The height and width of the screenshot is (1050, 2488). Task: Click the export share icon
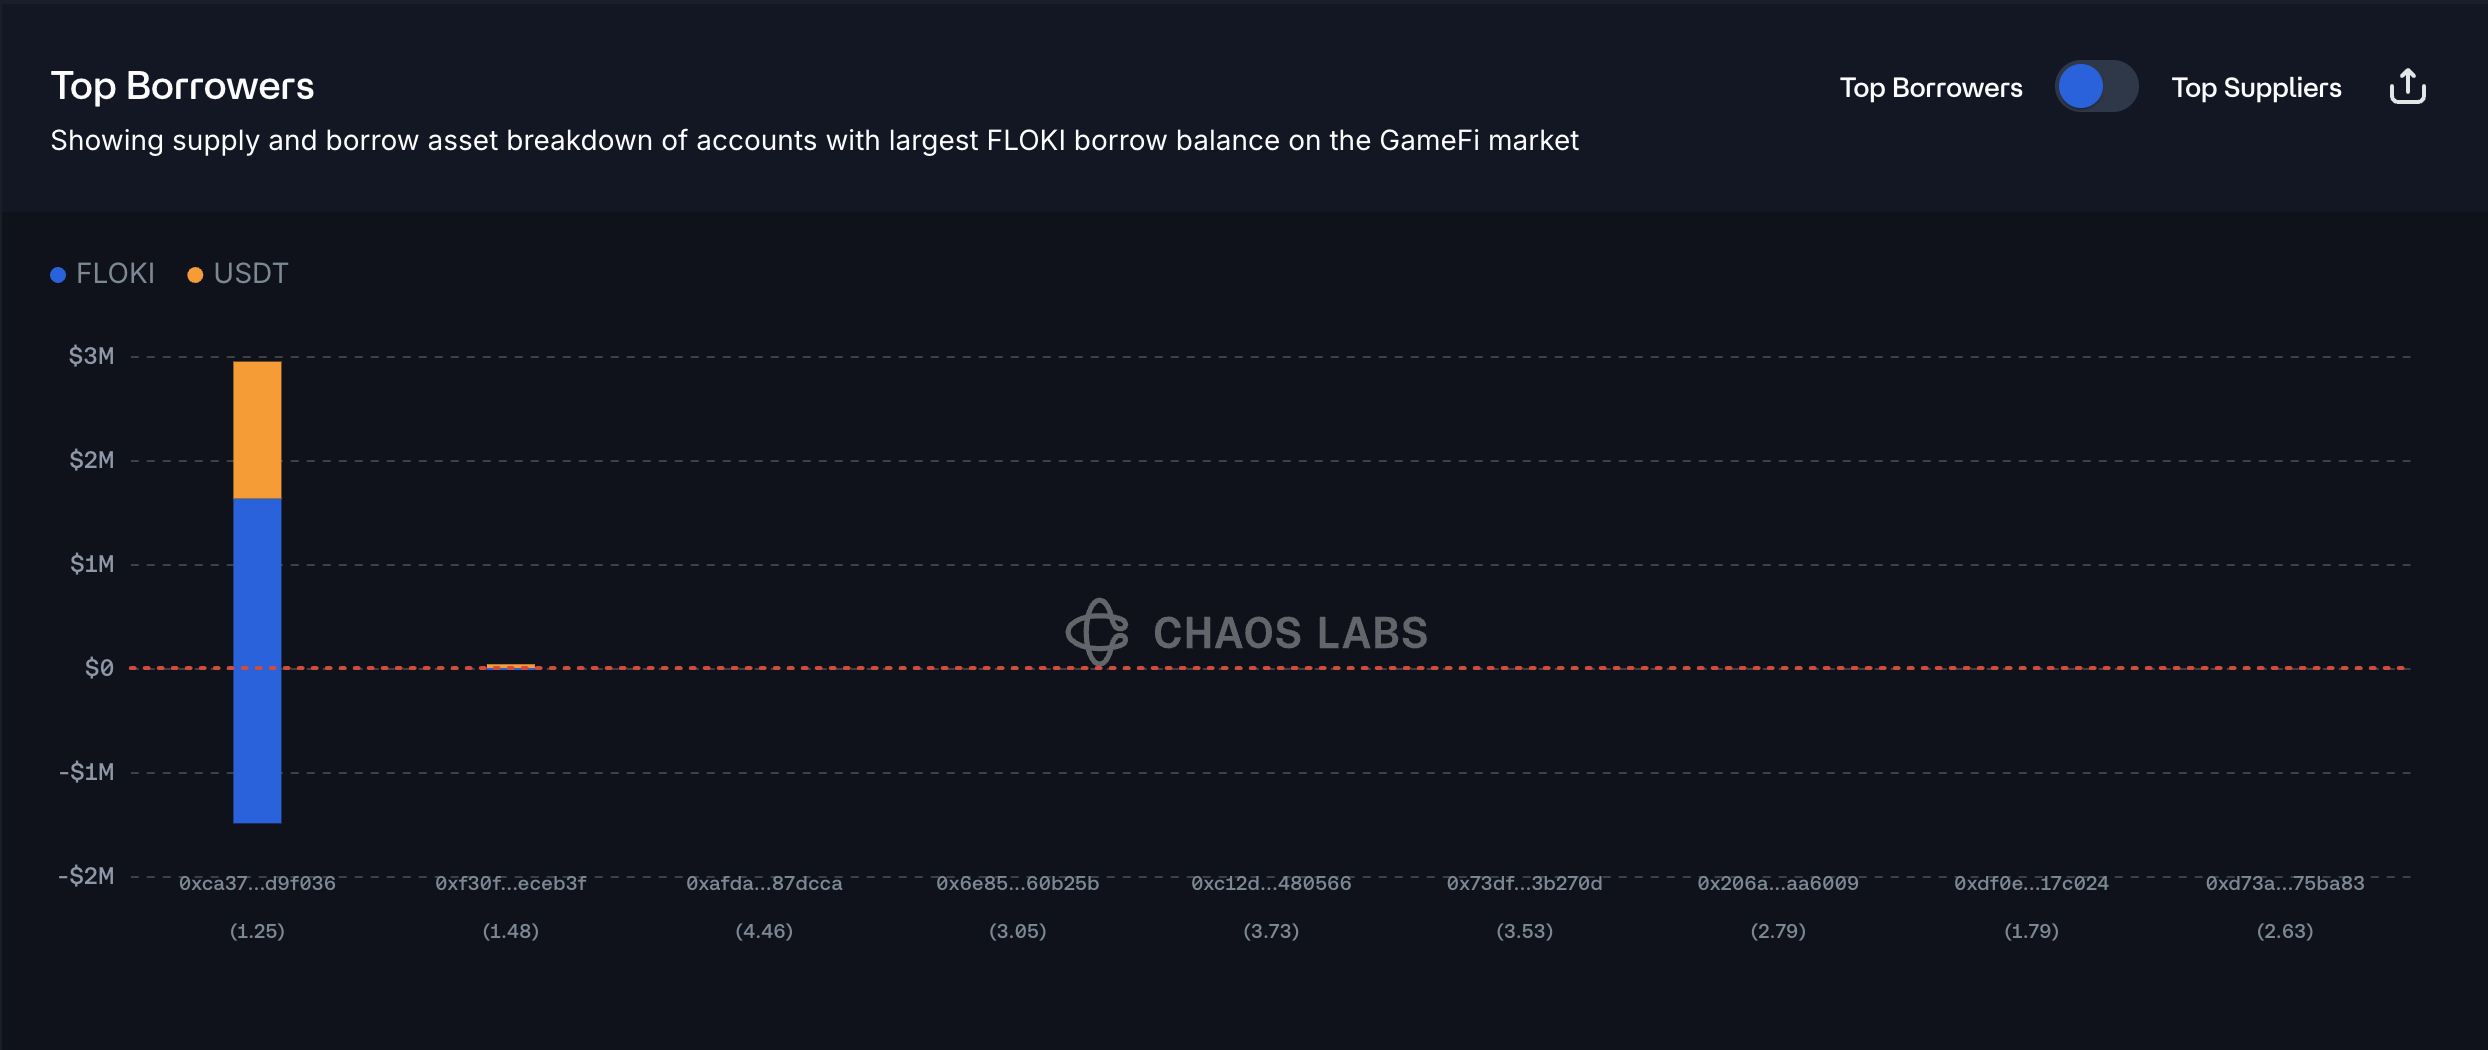(2407, 87)
